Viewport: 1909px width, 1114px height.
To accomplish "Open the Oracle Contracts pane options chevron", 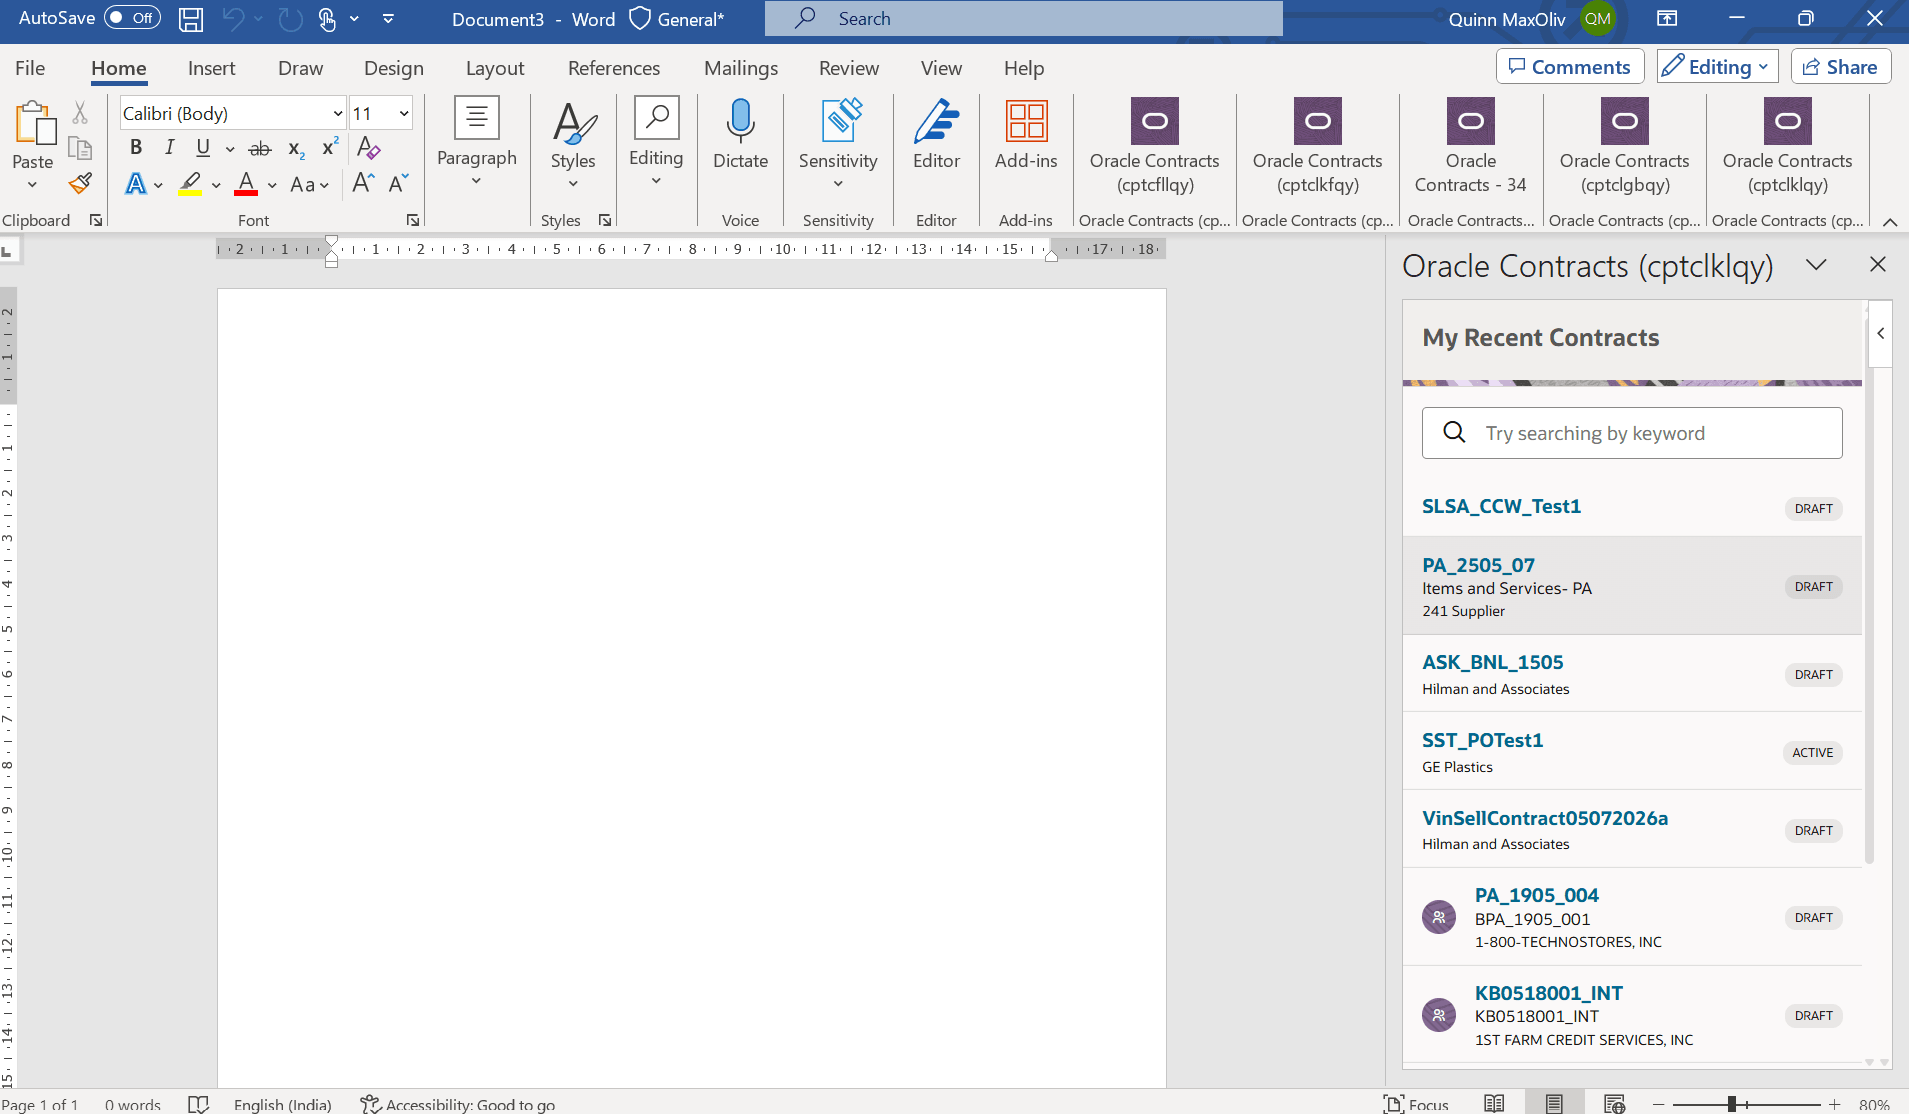I will point(1816,264).
